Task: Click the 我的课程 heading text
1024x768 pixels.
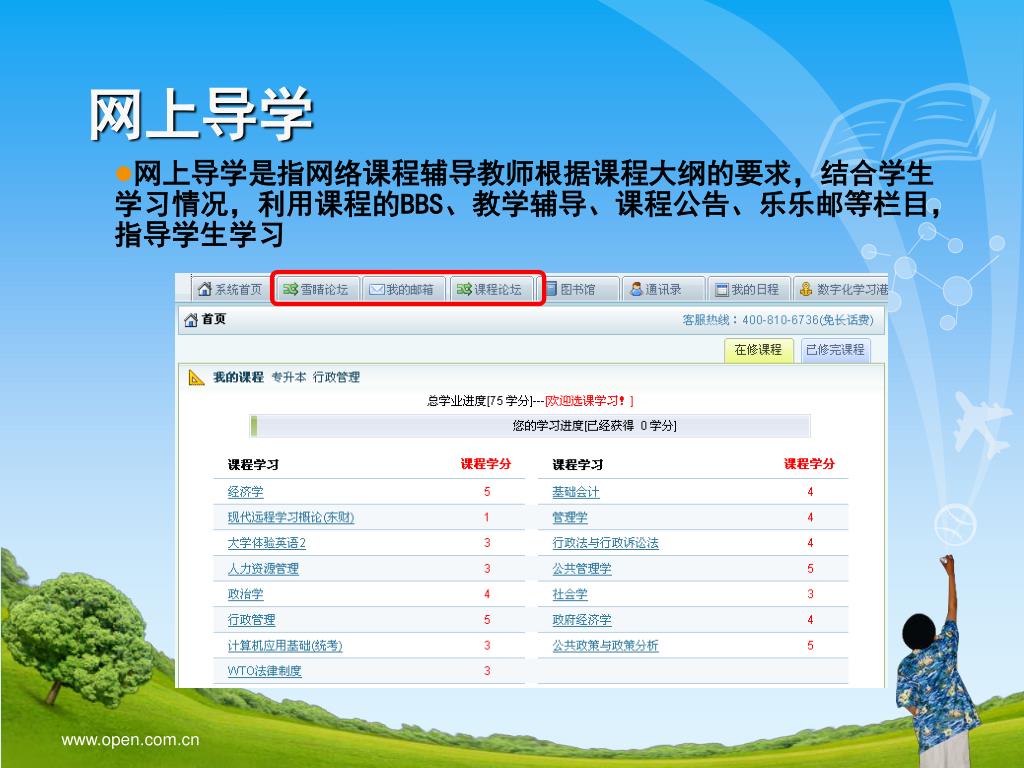Action: point(238,377)
